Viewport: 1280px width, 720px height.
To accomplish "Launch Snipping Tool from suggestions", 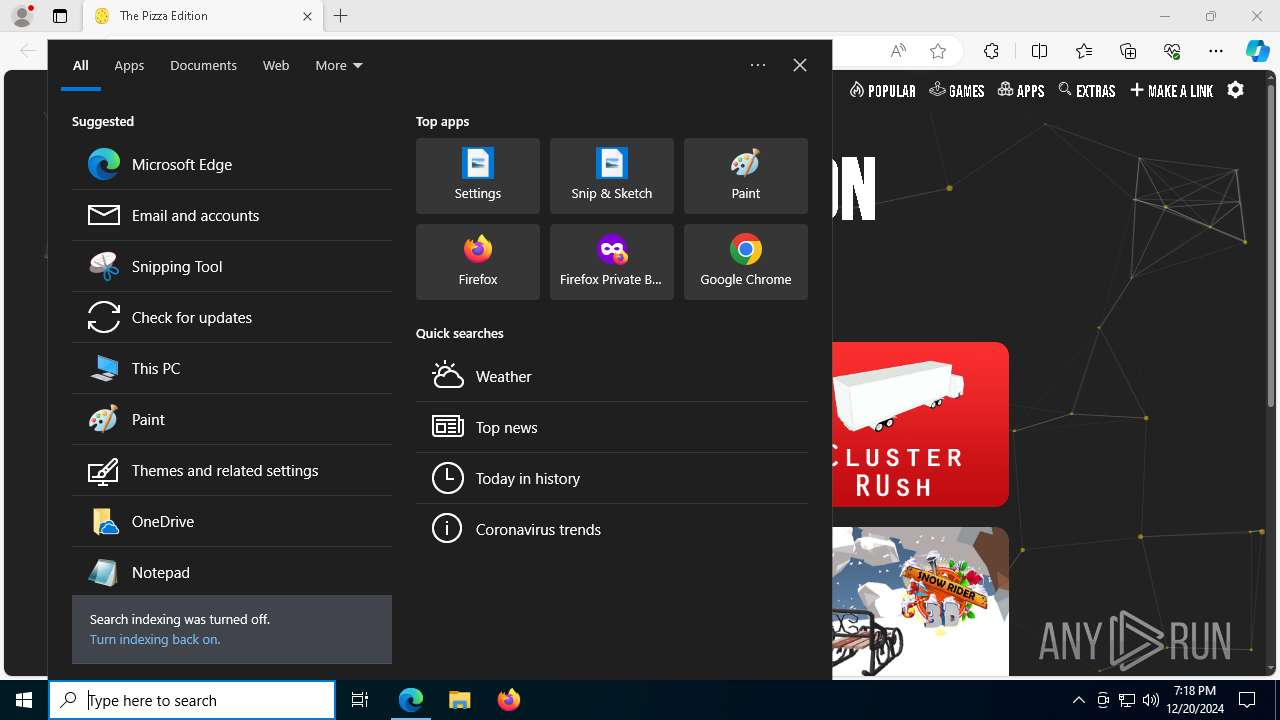I will (x=232, y=266).
